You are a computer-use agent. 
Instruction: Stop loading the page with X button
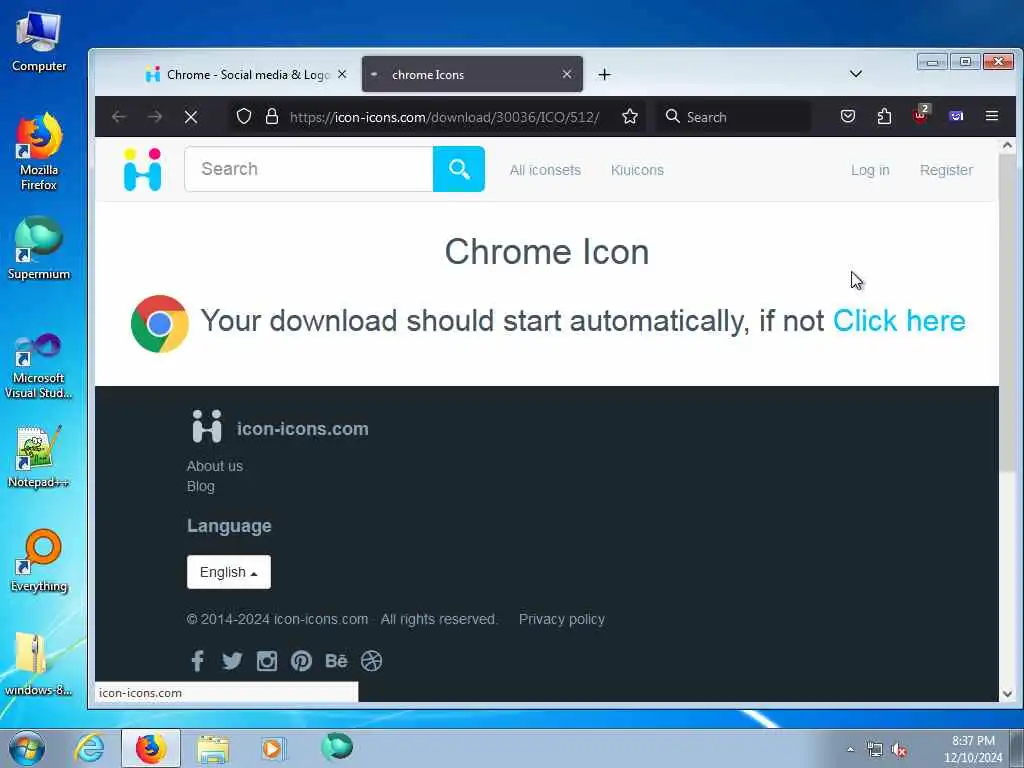(x=191, y=117)
